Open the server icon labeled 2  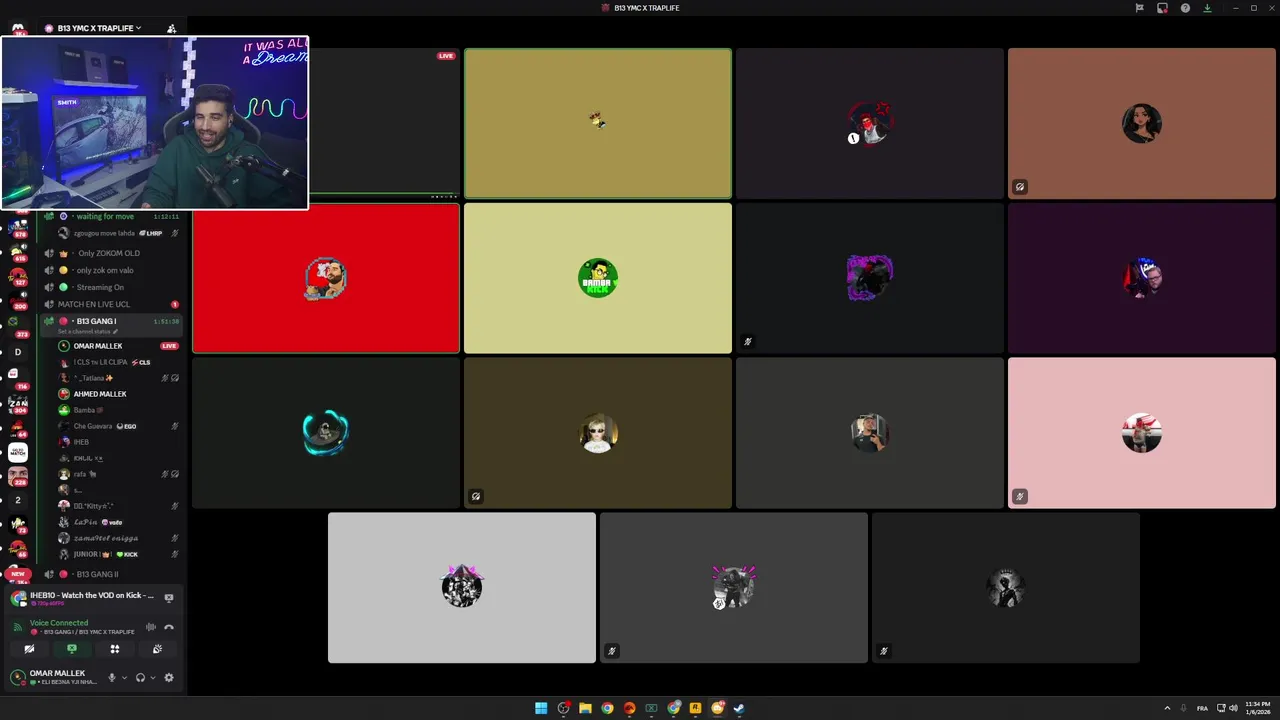17,500
